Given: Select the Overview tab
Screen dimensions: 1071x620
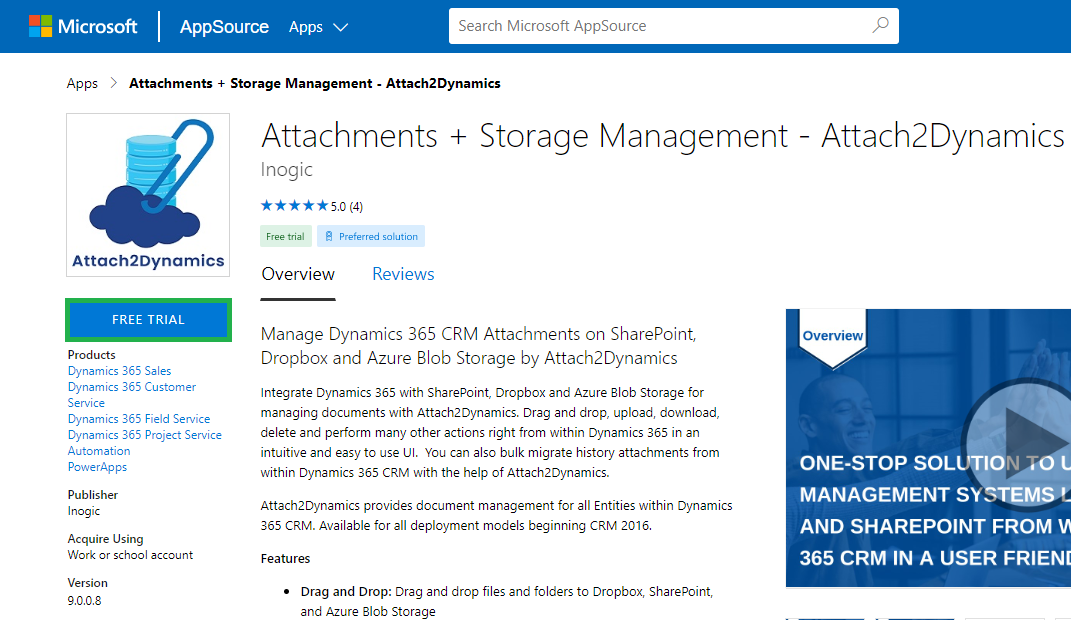Looking at the screenshot, I should click(x=297, y=273).
